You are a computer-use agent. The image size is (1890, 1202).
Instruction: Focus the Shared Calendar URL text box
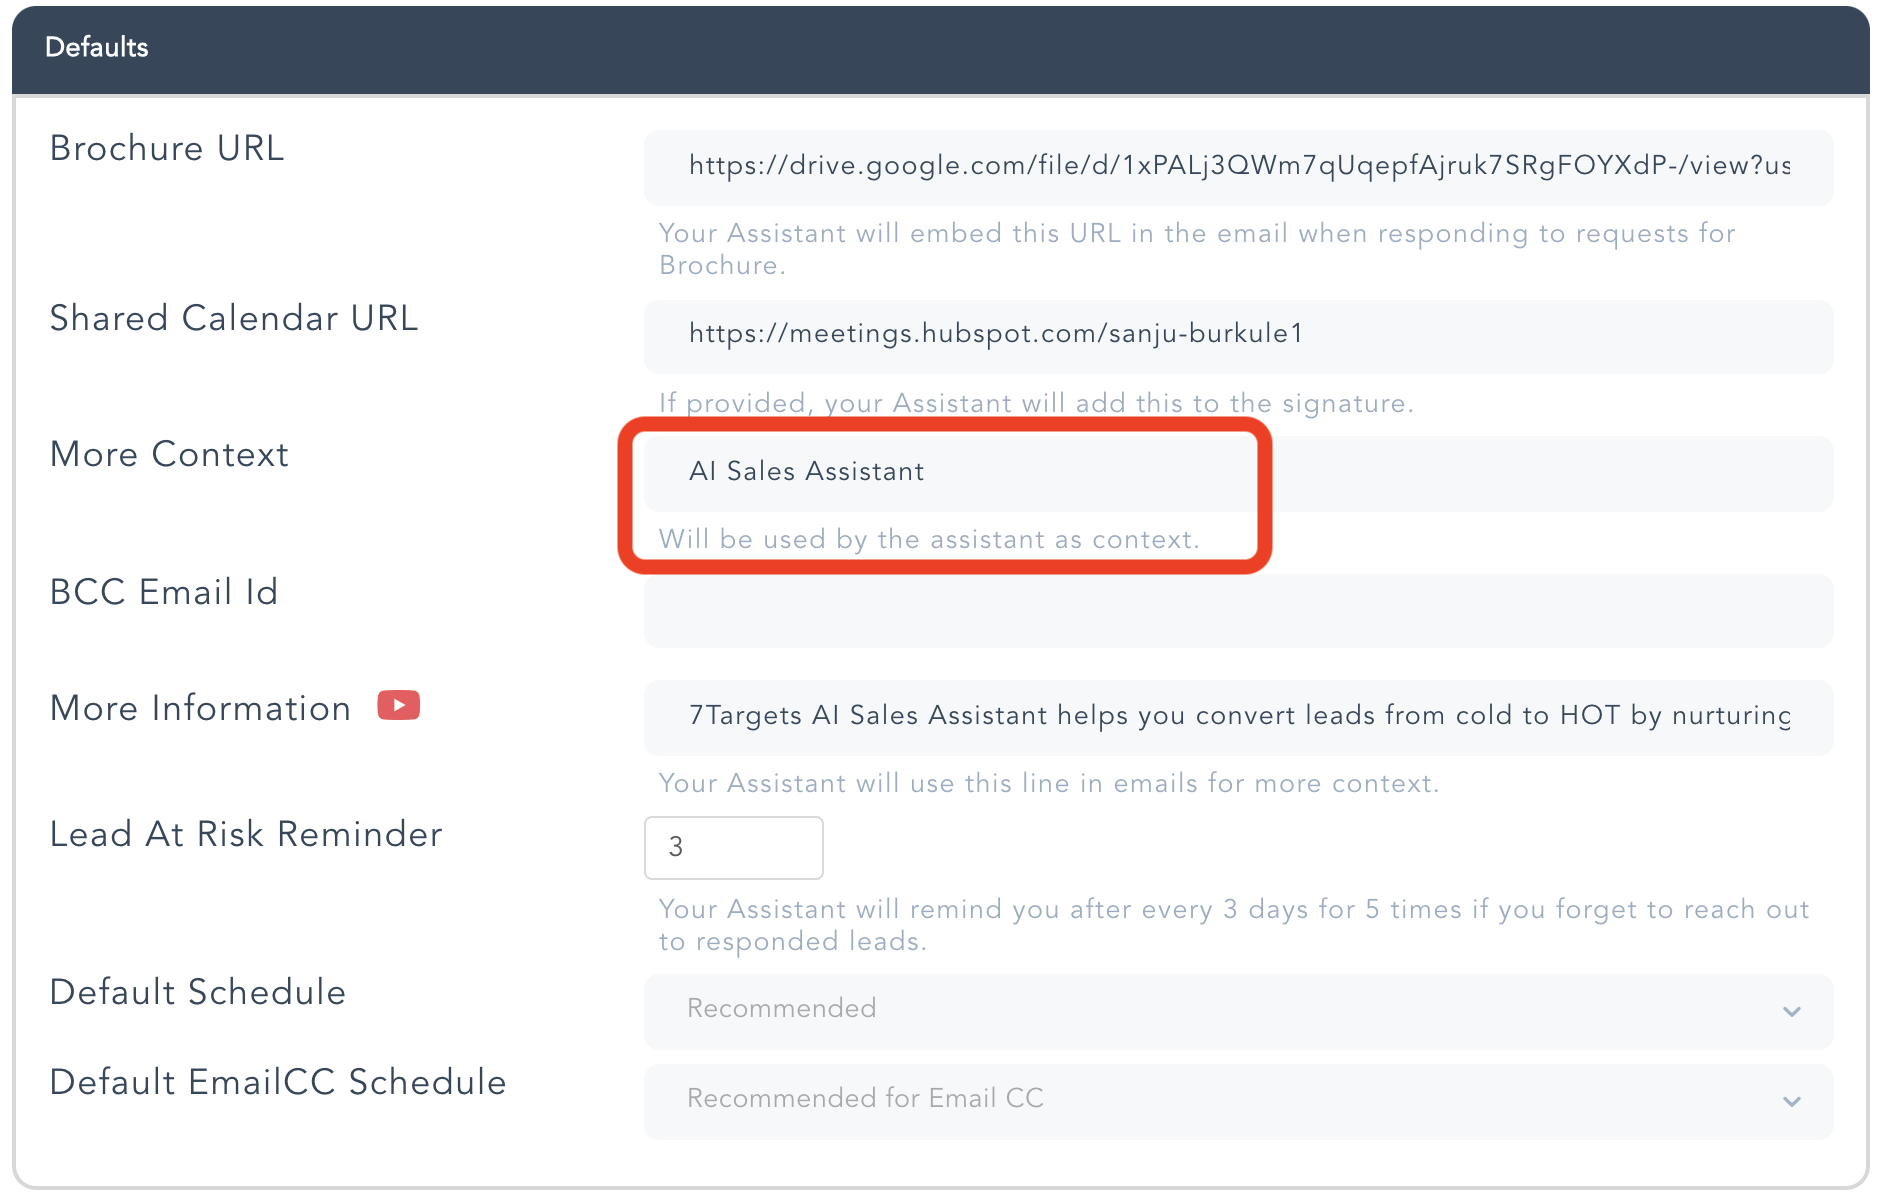(1238, 335)
